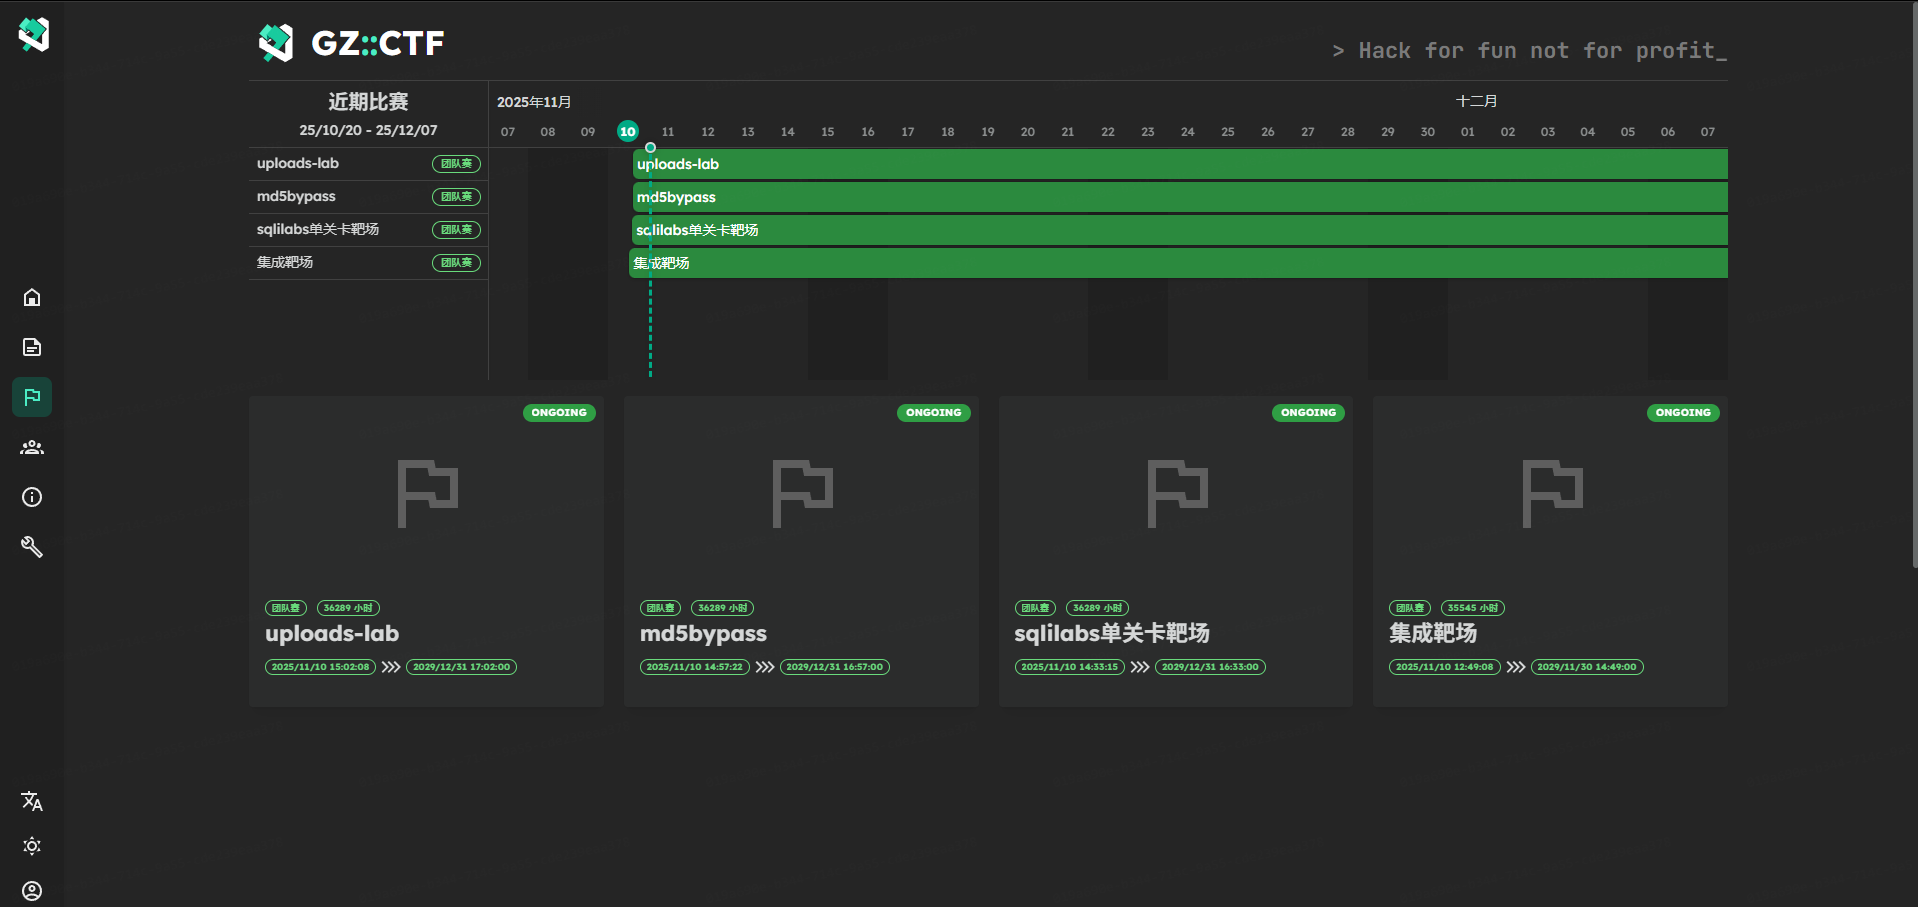Open the user account icon
1918x907 pixels.
[x=32, y=891]
